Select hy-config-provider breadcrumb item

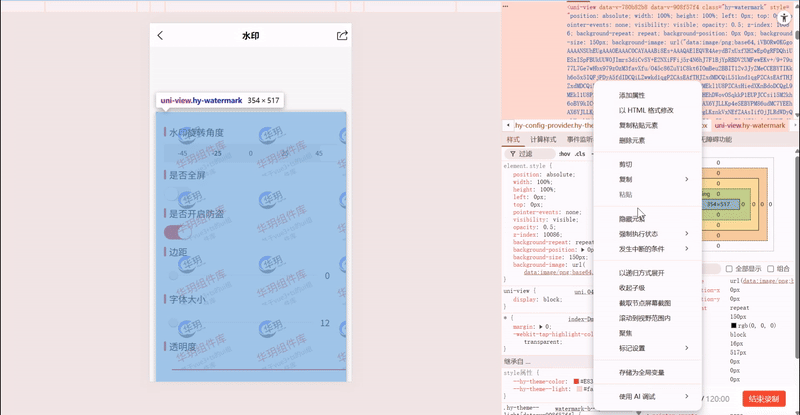554,125
